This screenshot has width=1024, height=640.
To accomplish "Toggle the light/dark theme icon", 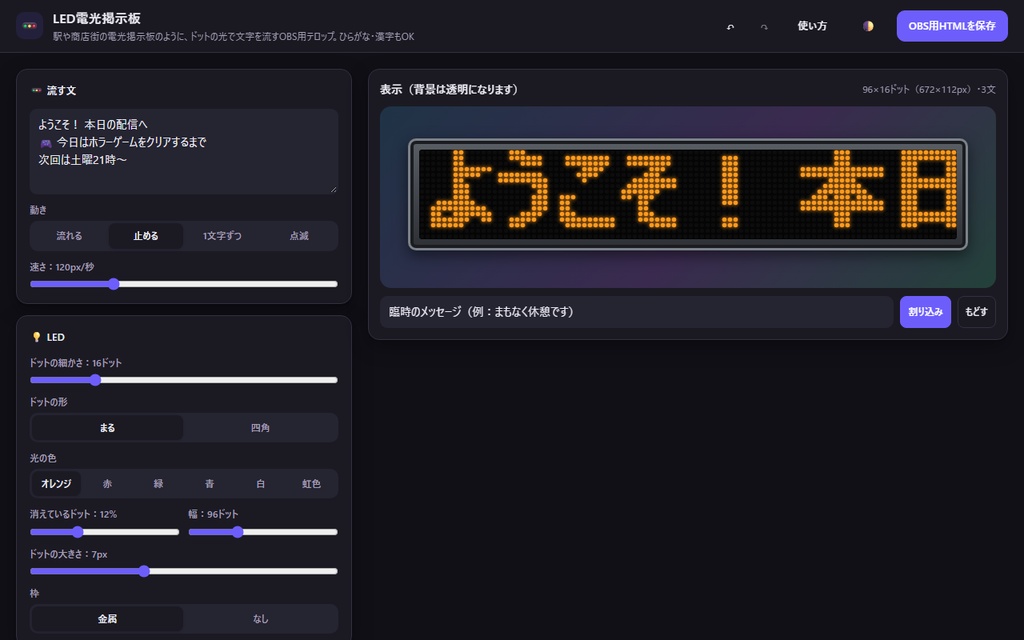I will pos(868,26).
